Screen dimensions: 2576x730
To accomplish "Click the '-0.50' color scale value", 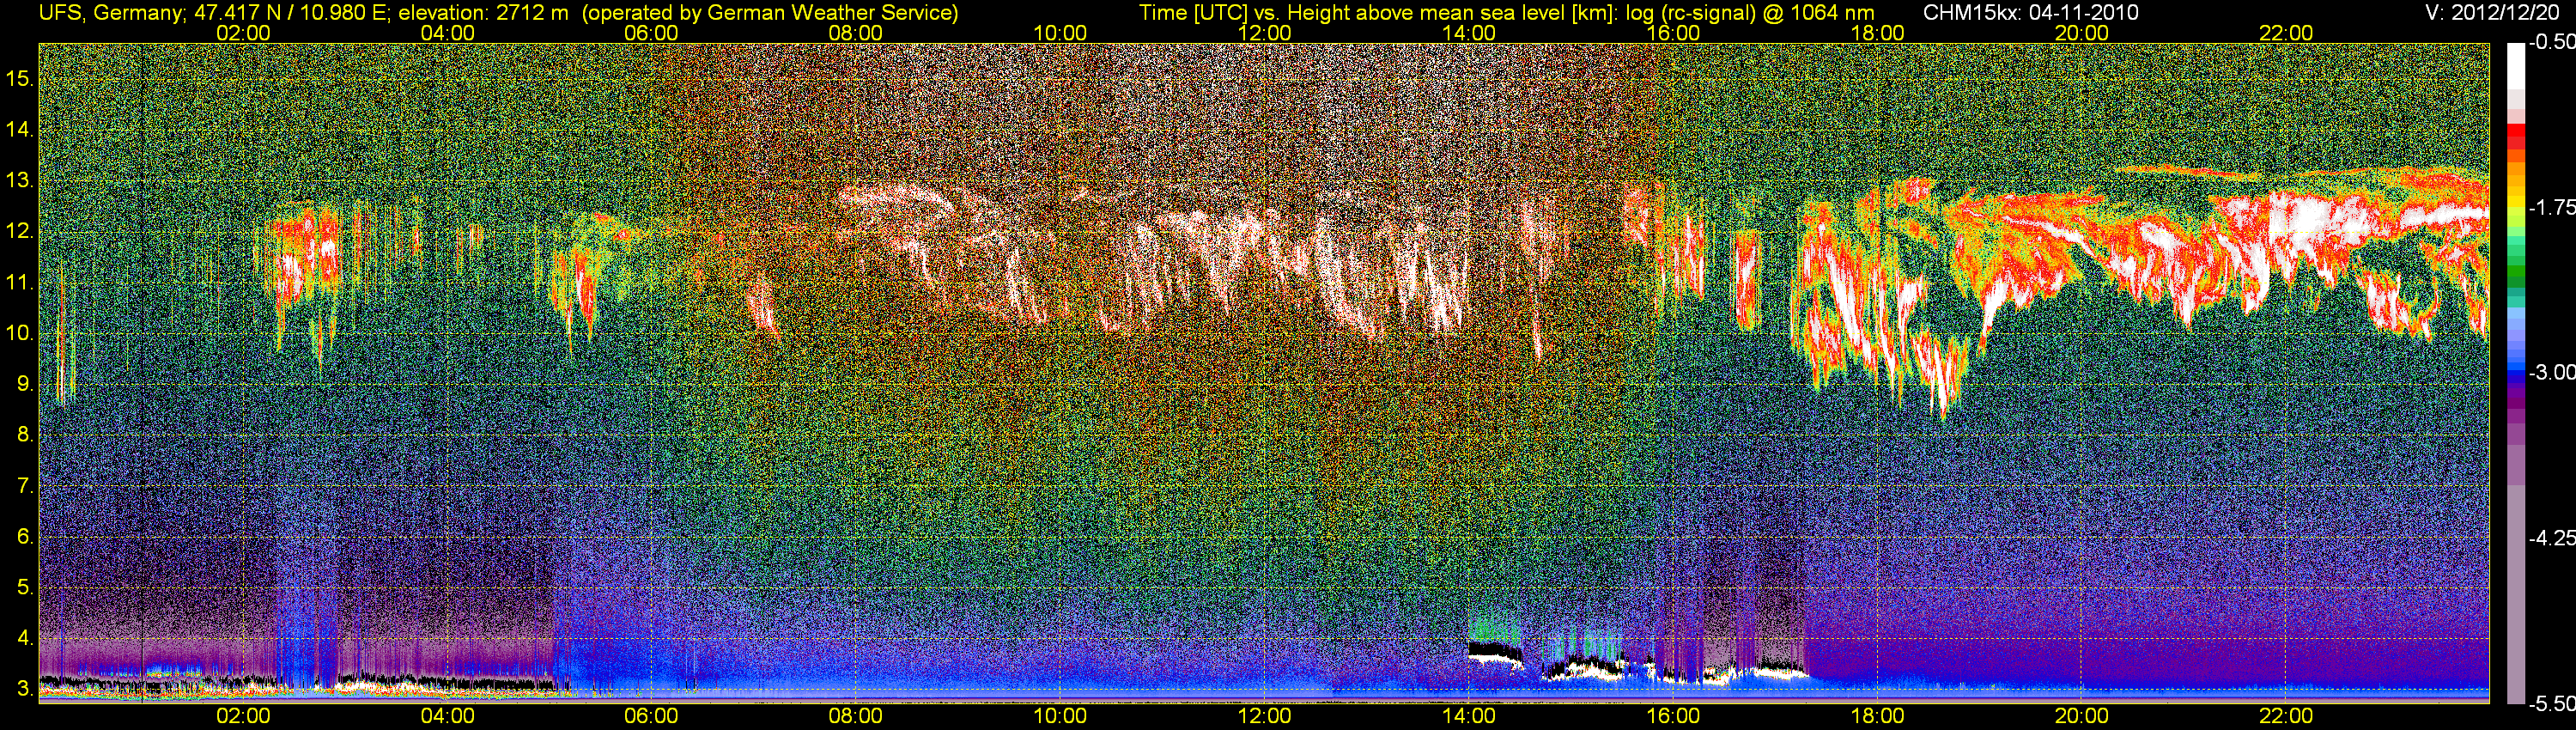I will [x=2551, y=42].
